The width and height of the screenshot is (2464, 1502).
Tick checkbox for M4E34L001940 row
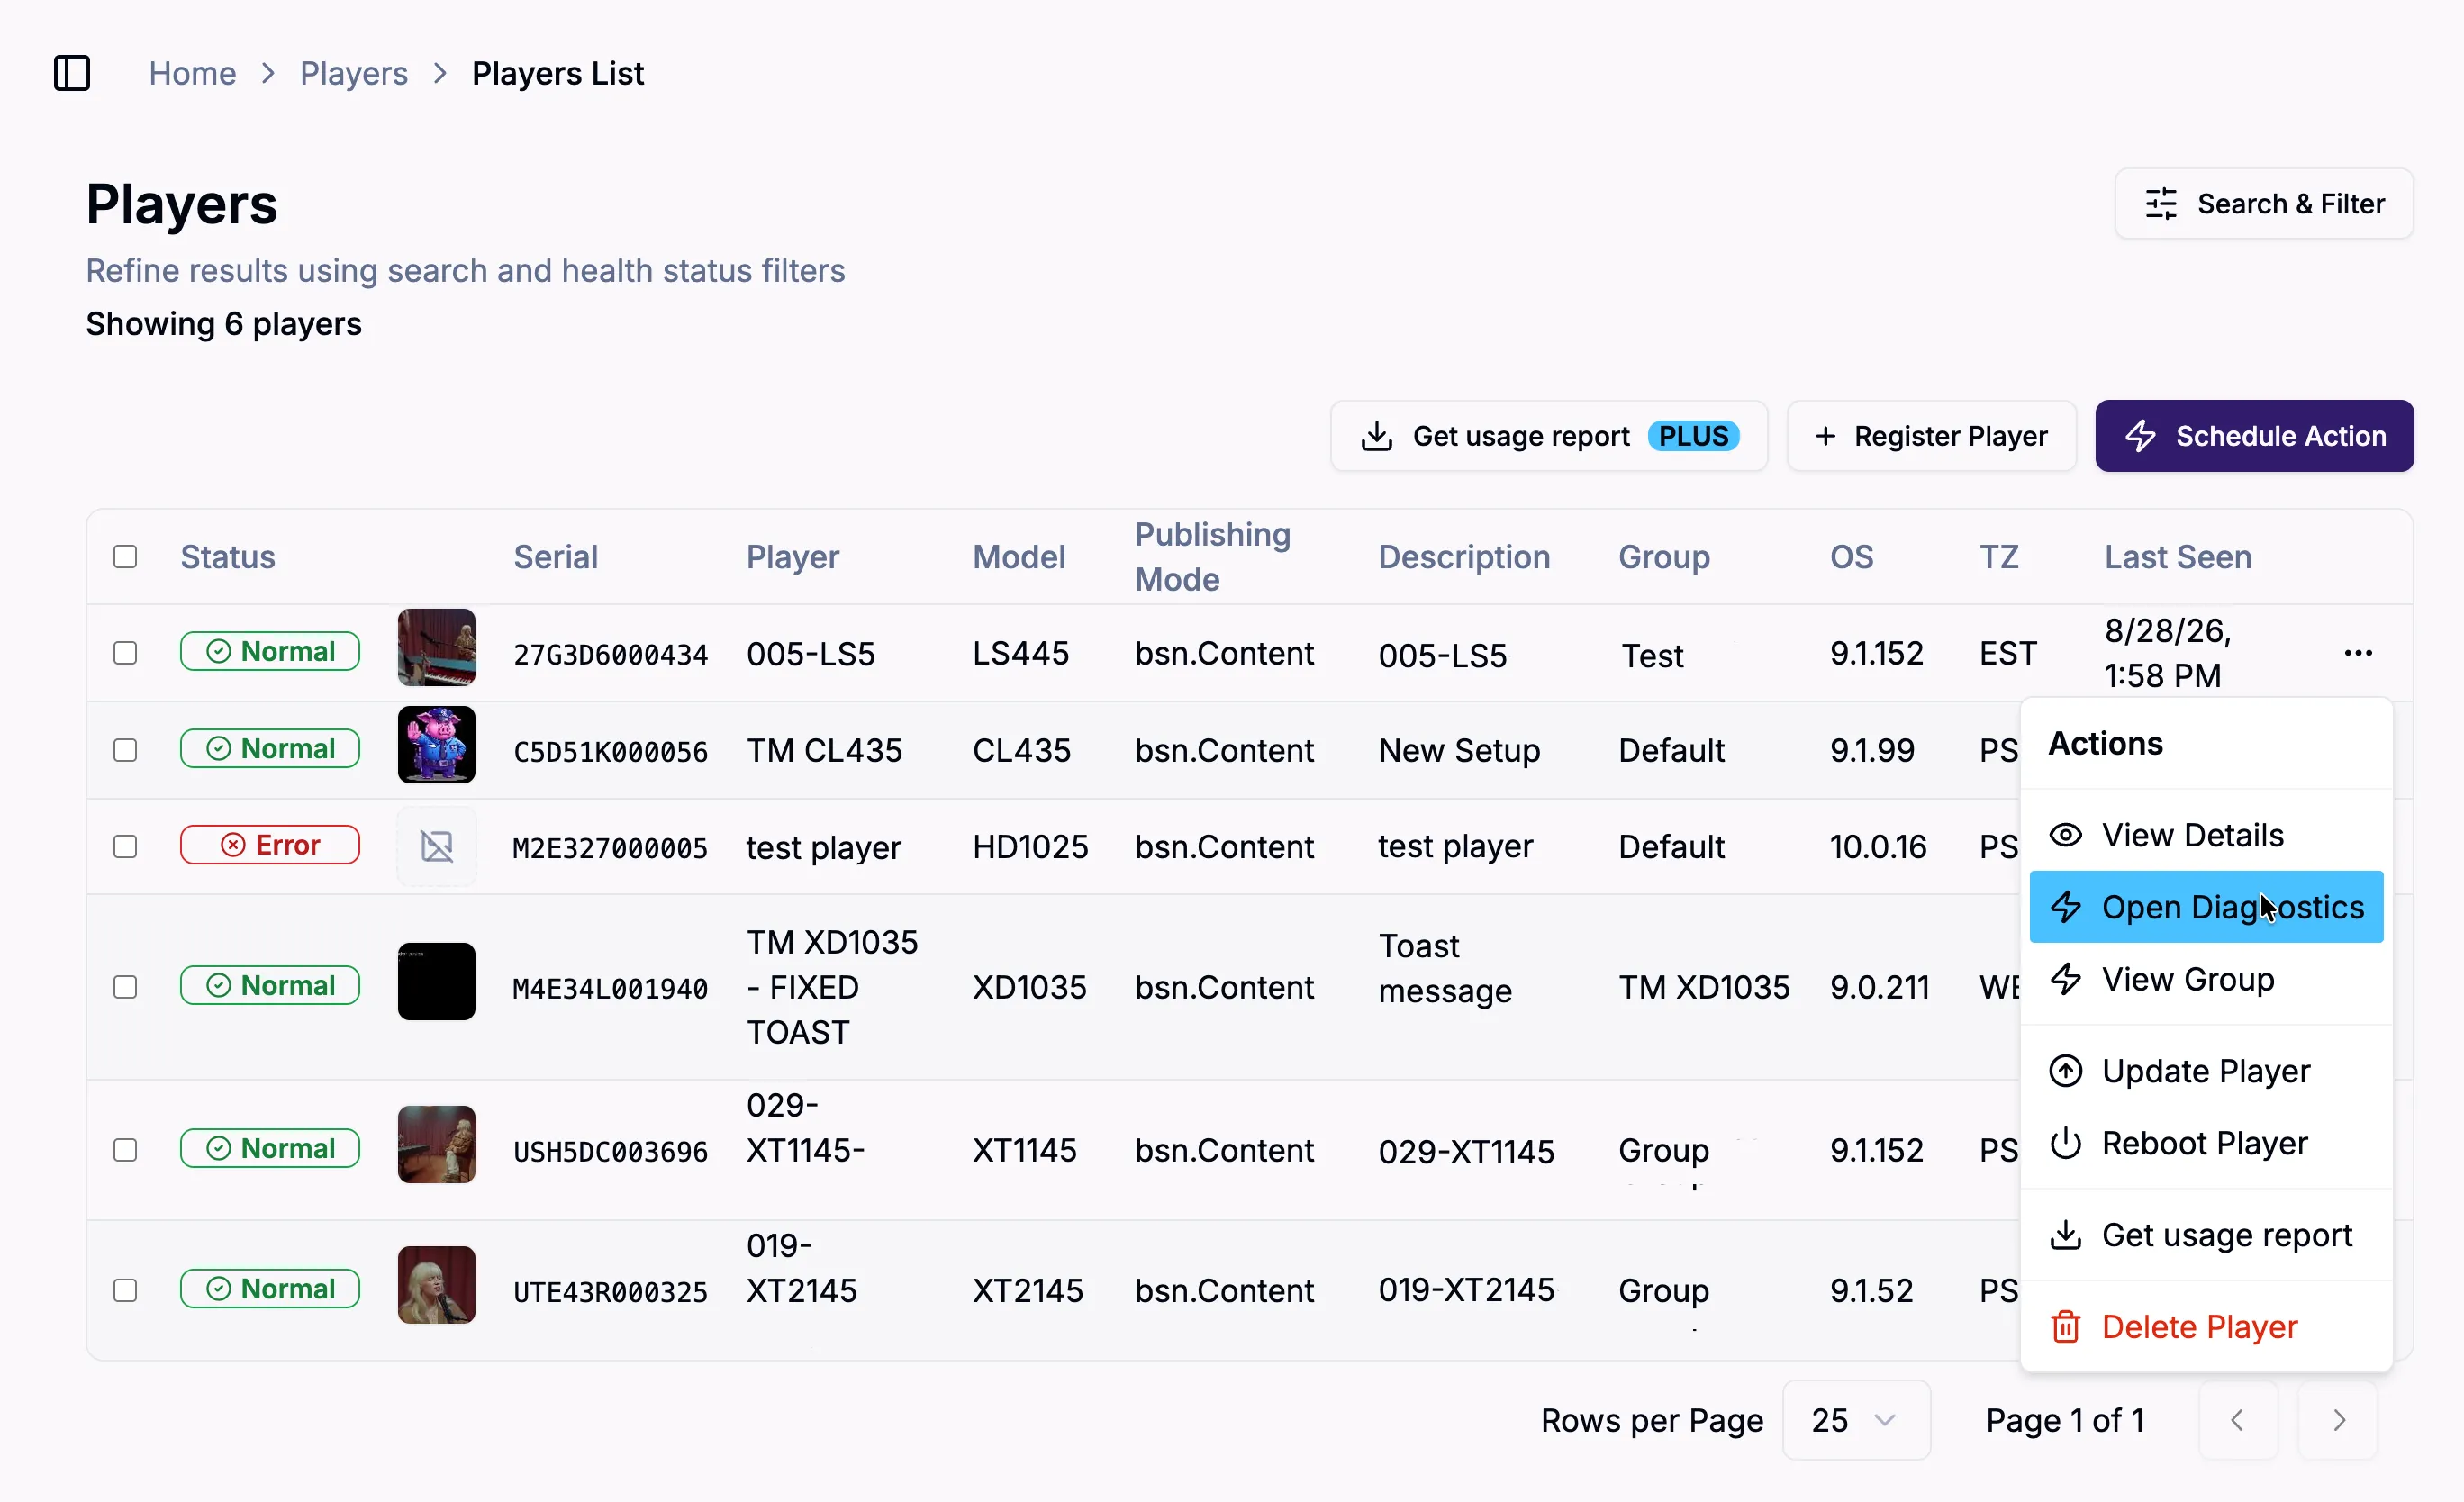point(125,987)
